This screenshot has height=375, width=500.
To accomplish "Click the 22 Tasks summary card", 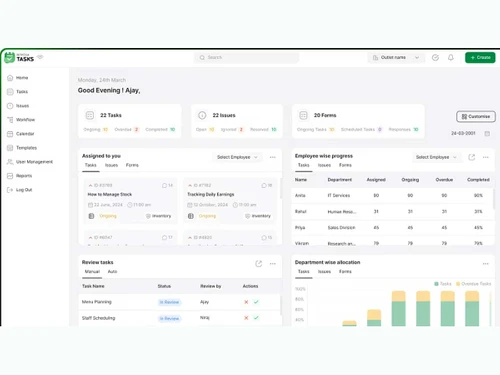I will [130, 121].
